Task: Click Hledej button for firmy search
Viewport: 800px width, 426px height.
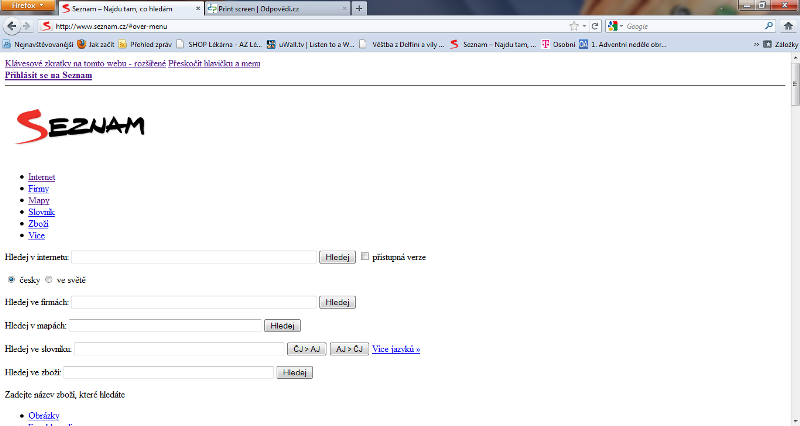Action: (337, 302)
